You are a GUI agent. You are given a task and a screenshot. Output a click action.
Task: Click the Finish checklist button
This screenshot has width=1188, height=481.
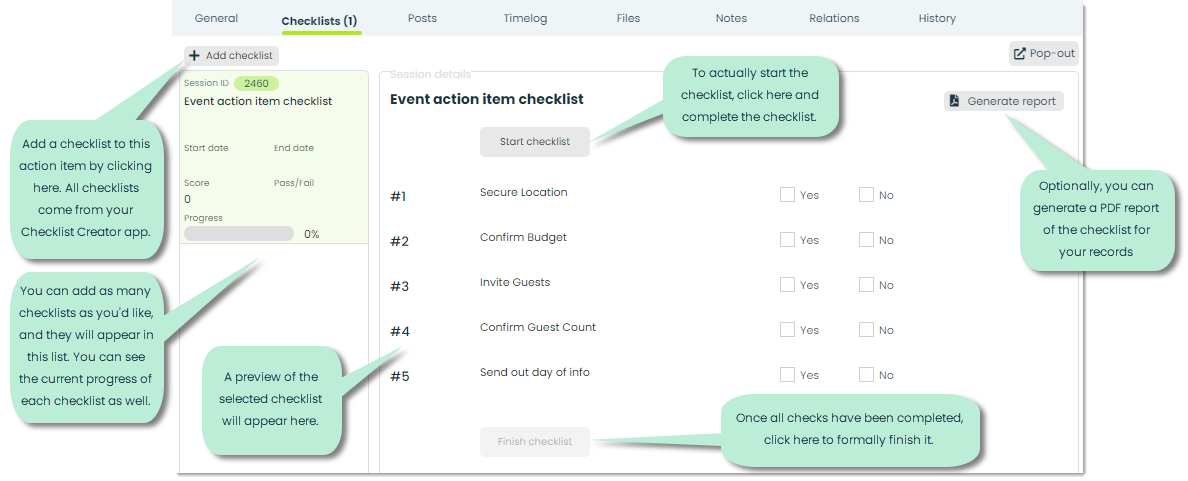(x=535, y=442)
